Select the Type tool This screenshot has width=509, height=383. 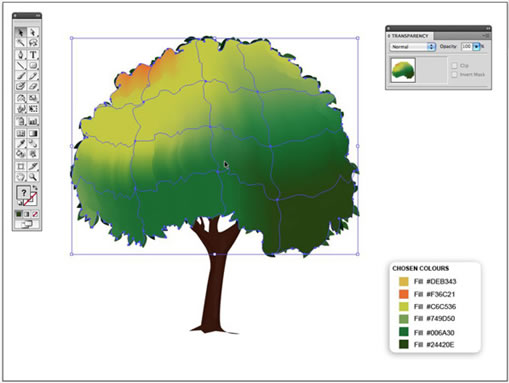[x=33, y=55]
